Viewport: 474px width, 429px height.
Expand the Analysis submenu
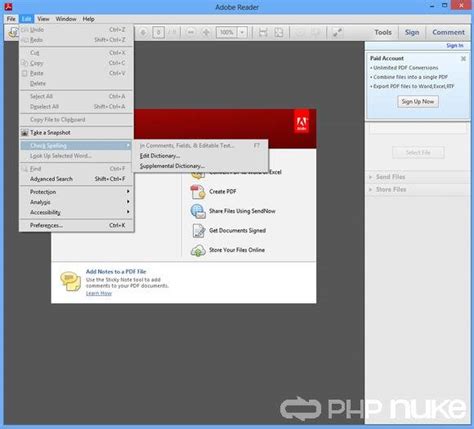point(77,202)
